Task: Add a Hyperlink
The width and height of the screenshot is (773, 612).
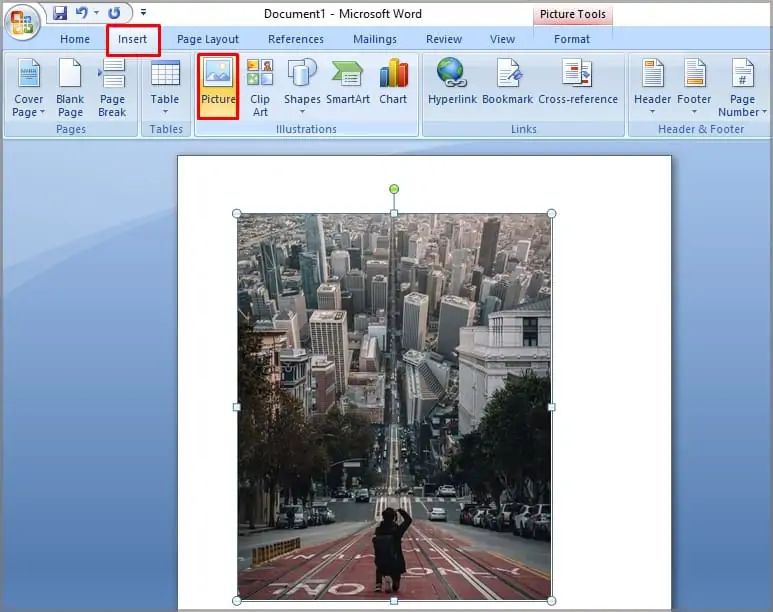Action: tap(452, 82)
